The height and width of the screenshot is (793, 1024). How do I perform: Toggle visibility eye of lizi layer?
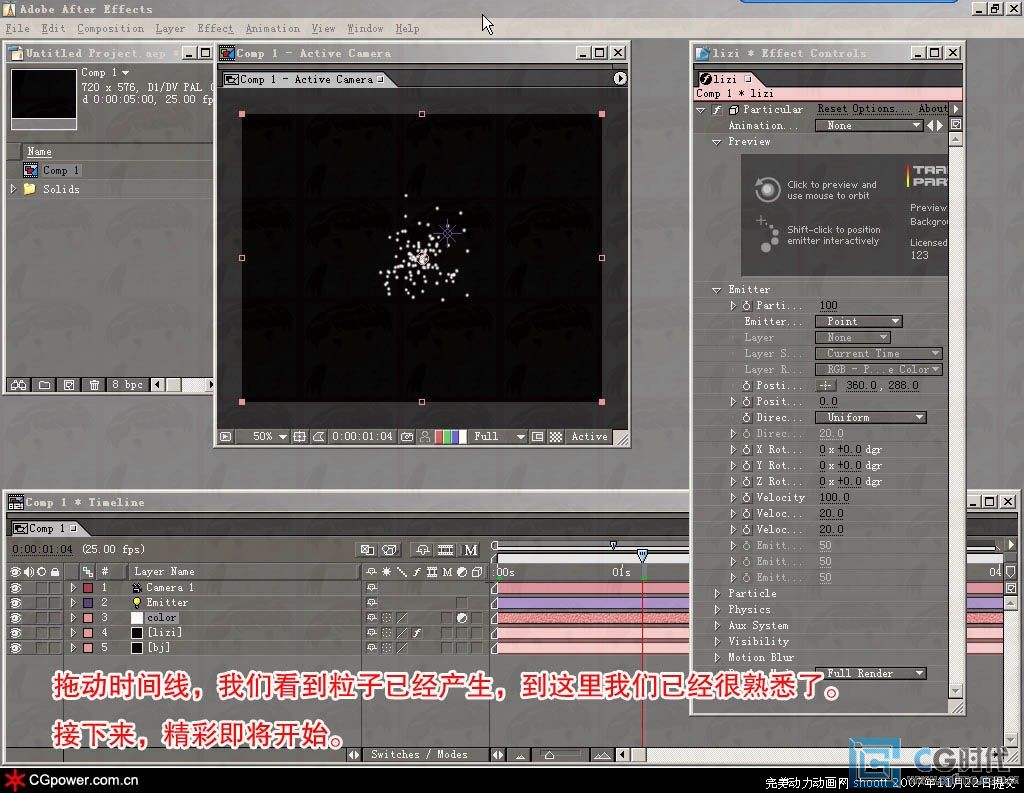pos(15,632)
